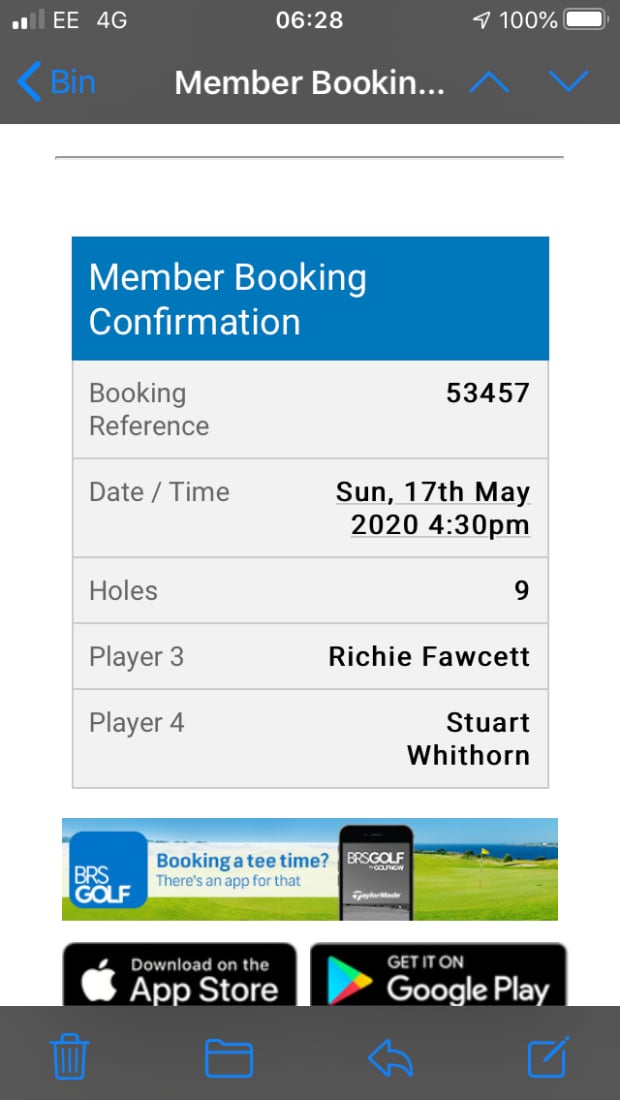The height and width of the screenshot is (1100, 620).
Task: Tap the battery status indicator
Action: pyautogui.click(x=586, y=20)
